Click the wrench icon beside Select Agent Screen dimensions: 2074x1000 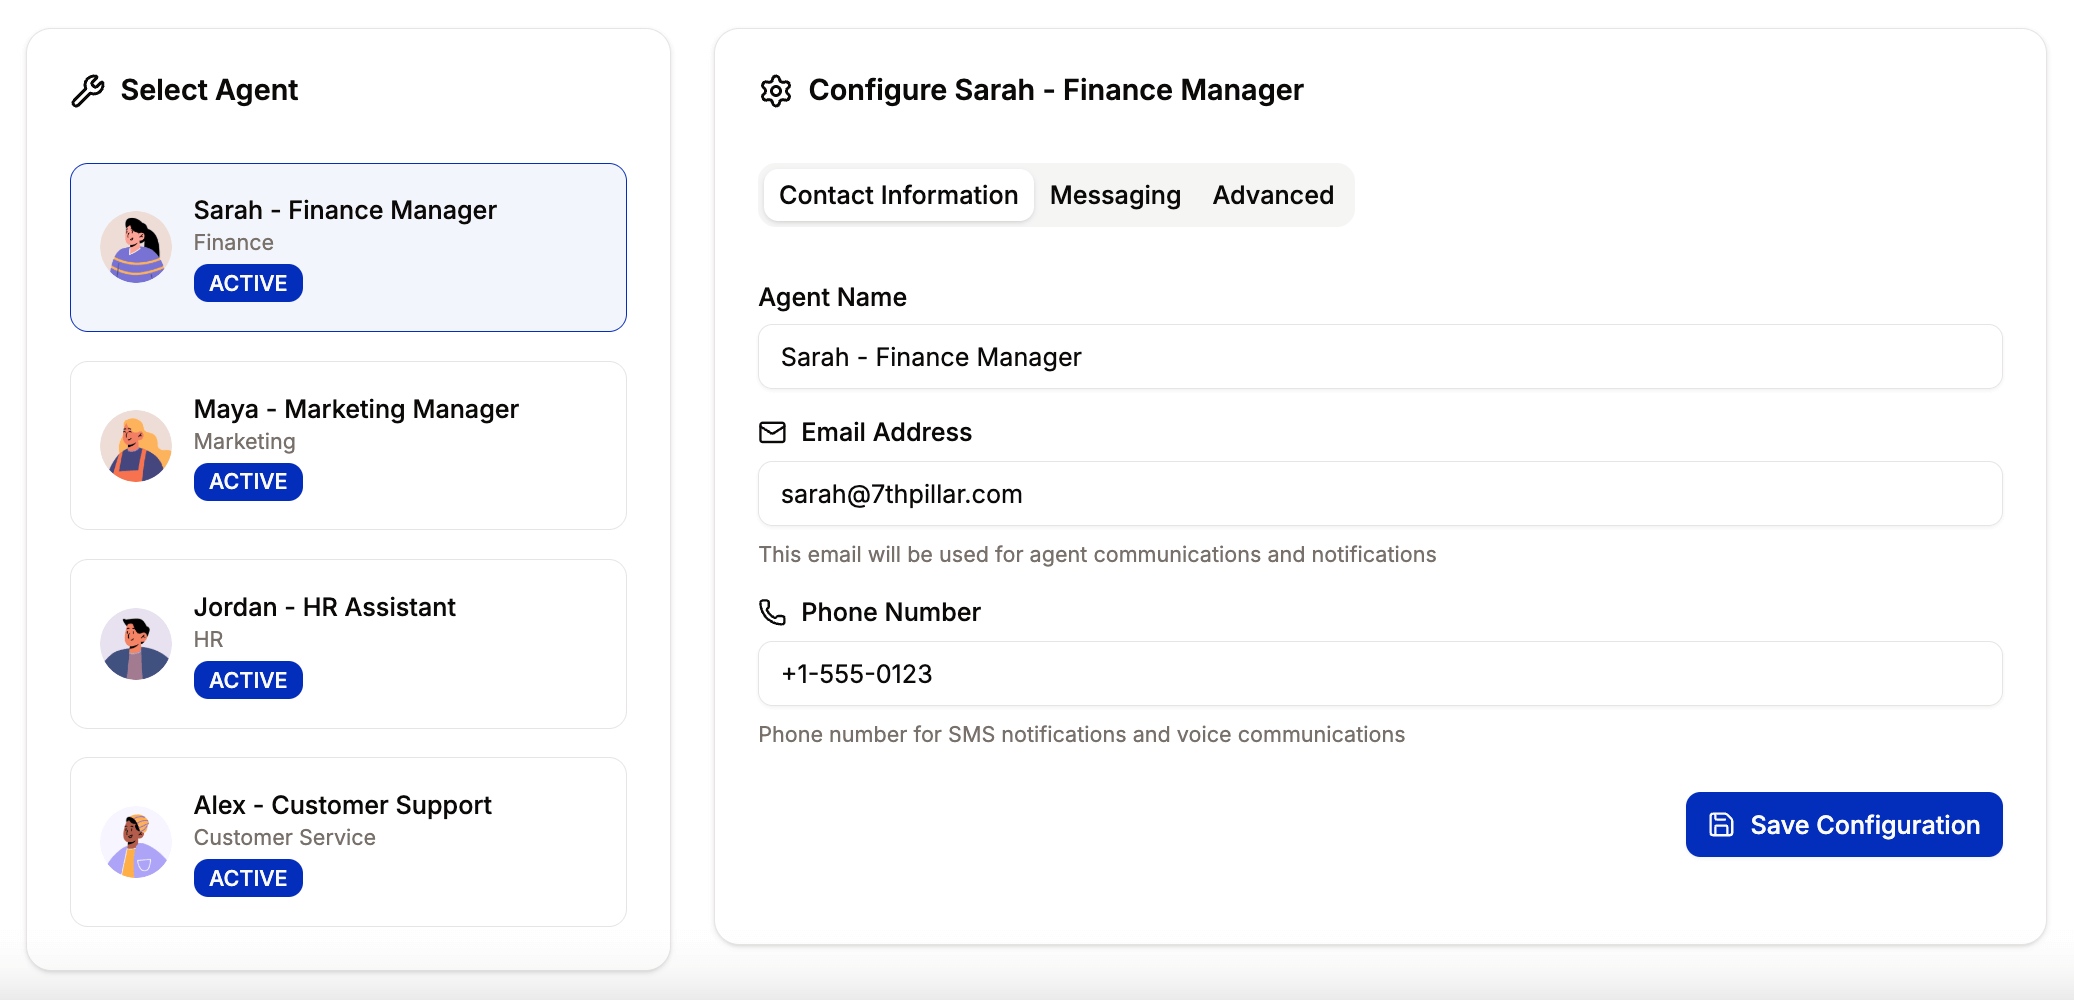tap(88, 90)
